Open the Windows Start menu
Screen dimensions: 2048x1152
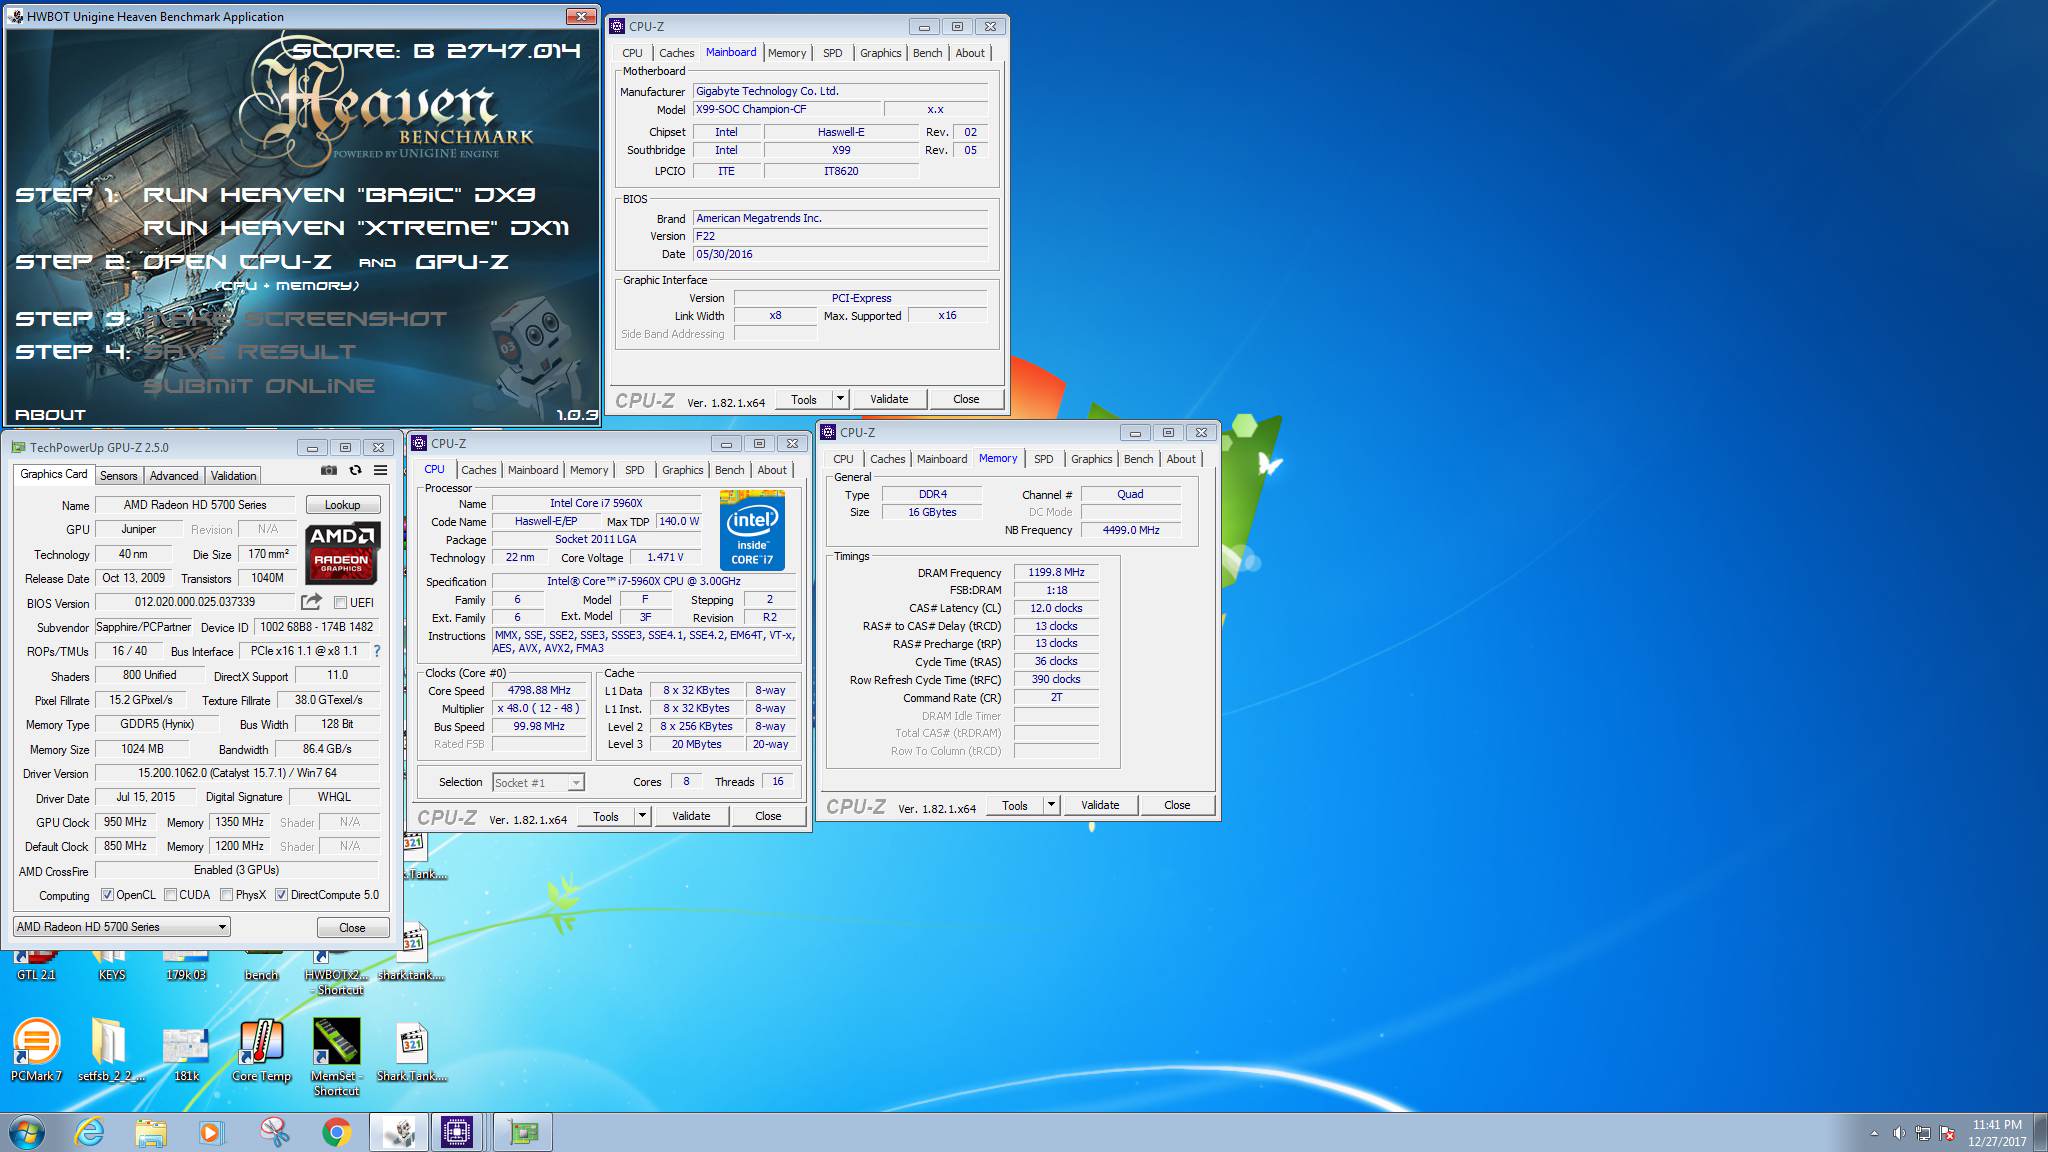tap(27, 1132)
